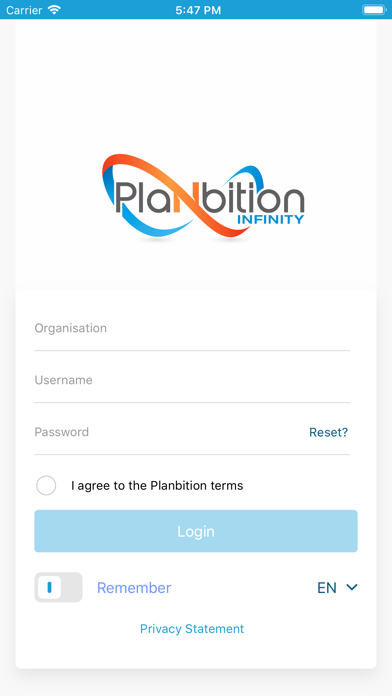This screenshot has height=696, width=392.
Task: Open the Privacy Statement link
Action: click(x=192, y=629)
